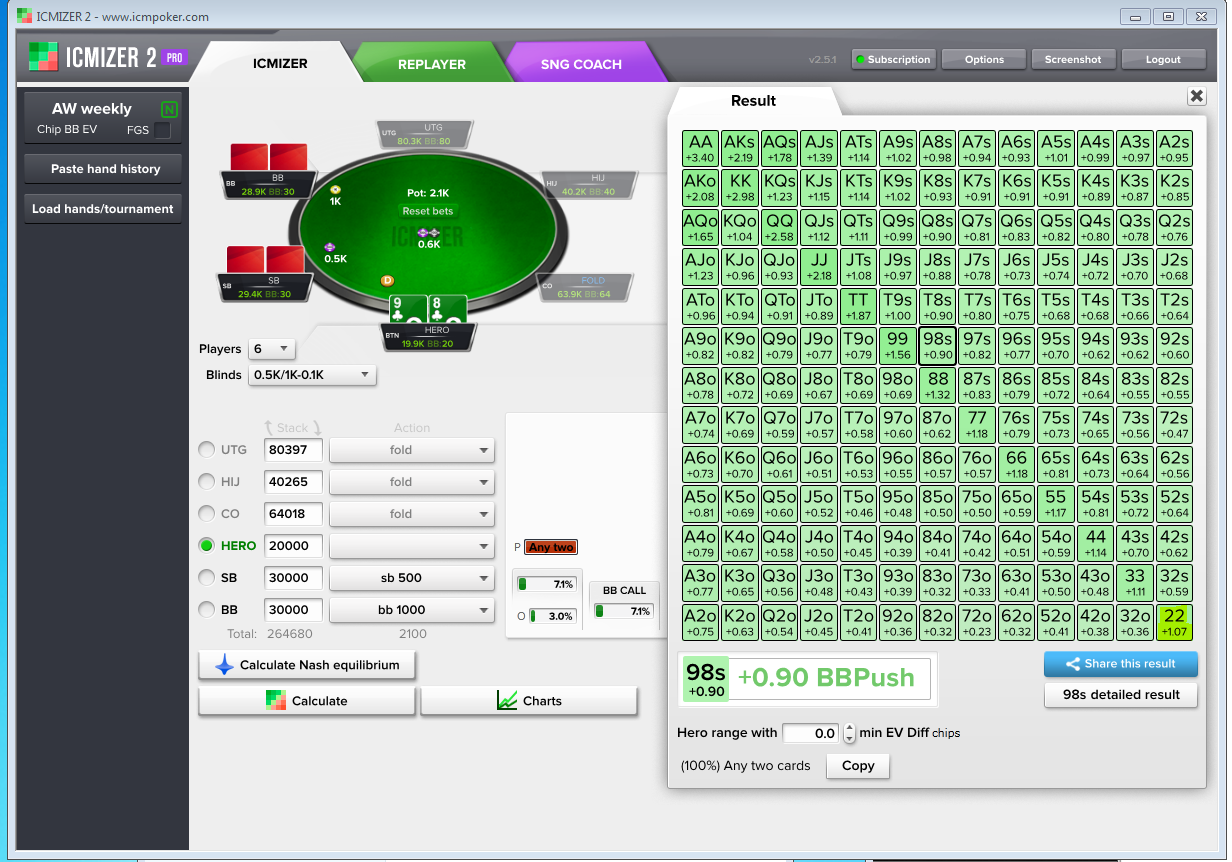This screenshot has width=1232, height=862.
Task: Click the HERO stack field 20000
Action: click(294, 546)
